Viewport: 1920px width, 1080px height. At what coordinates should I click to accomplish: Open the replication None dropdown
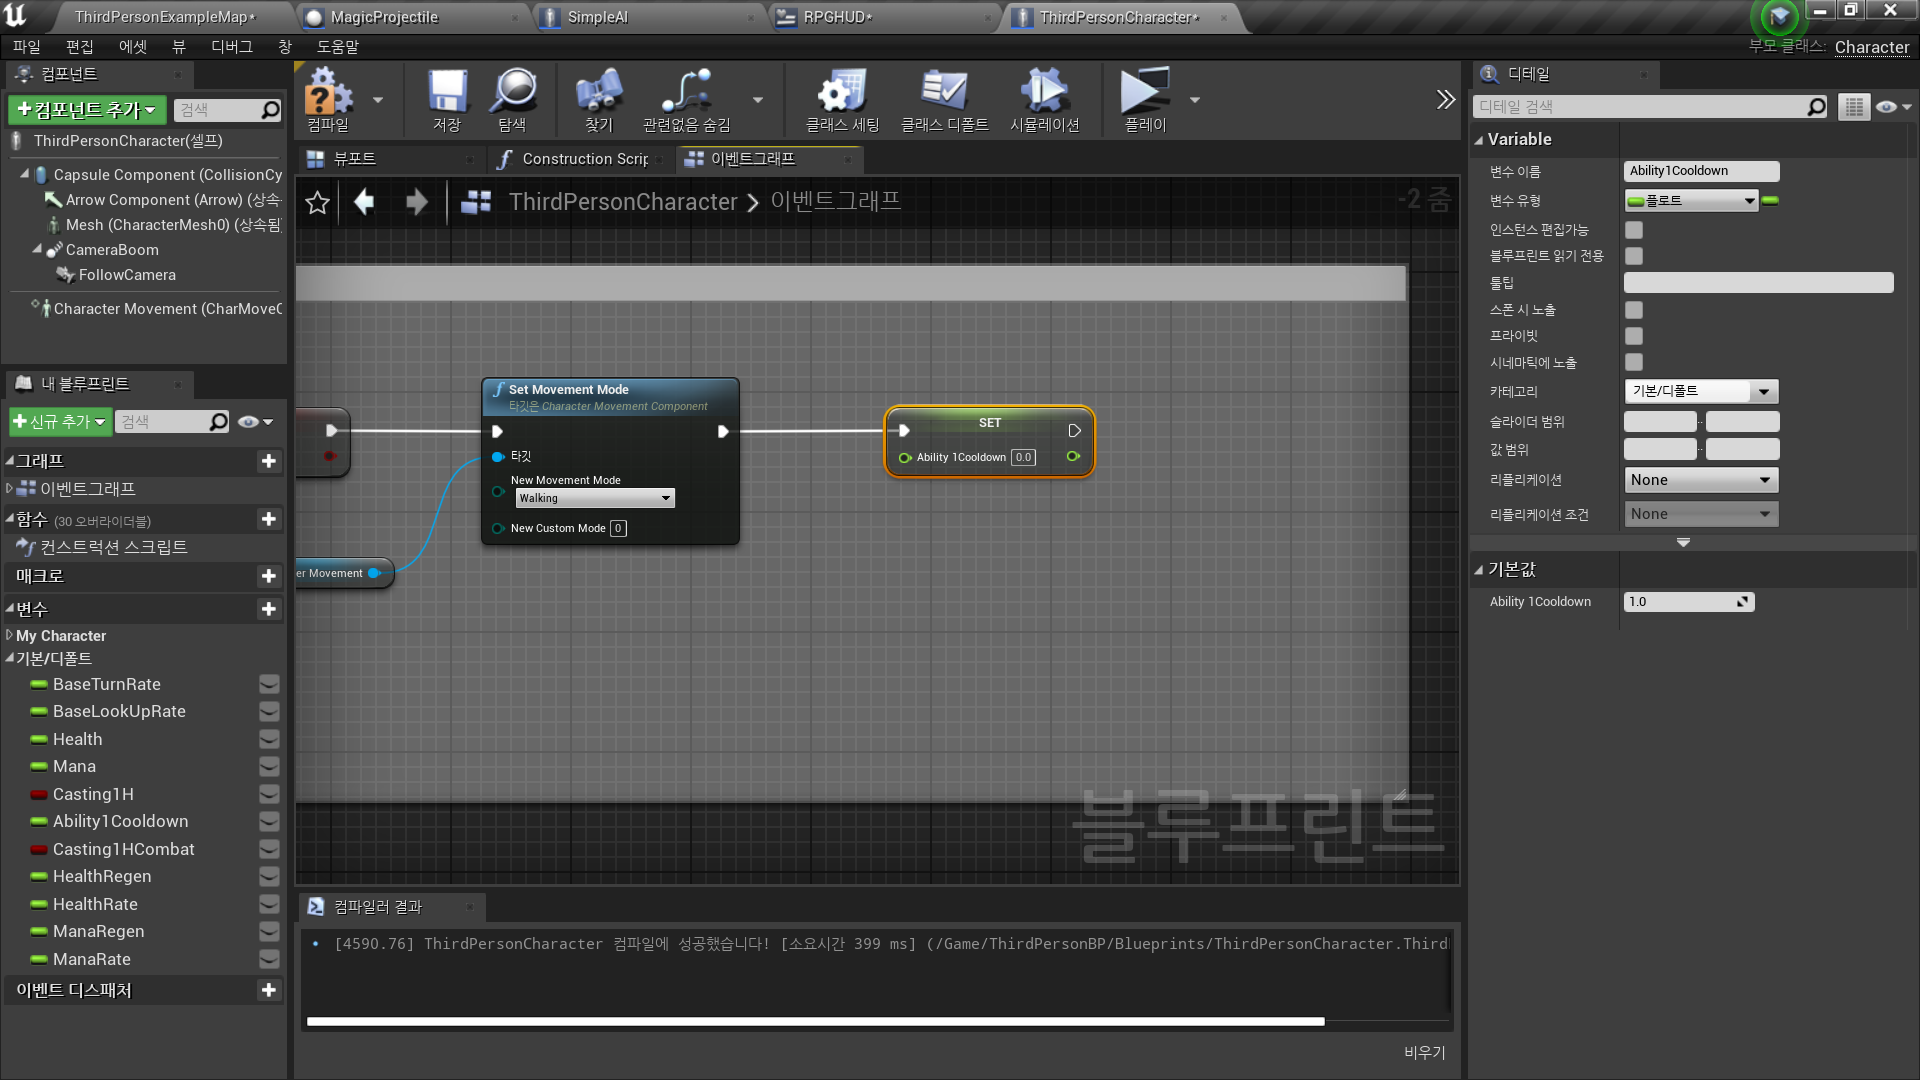tap(1701, 480)
